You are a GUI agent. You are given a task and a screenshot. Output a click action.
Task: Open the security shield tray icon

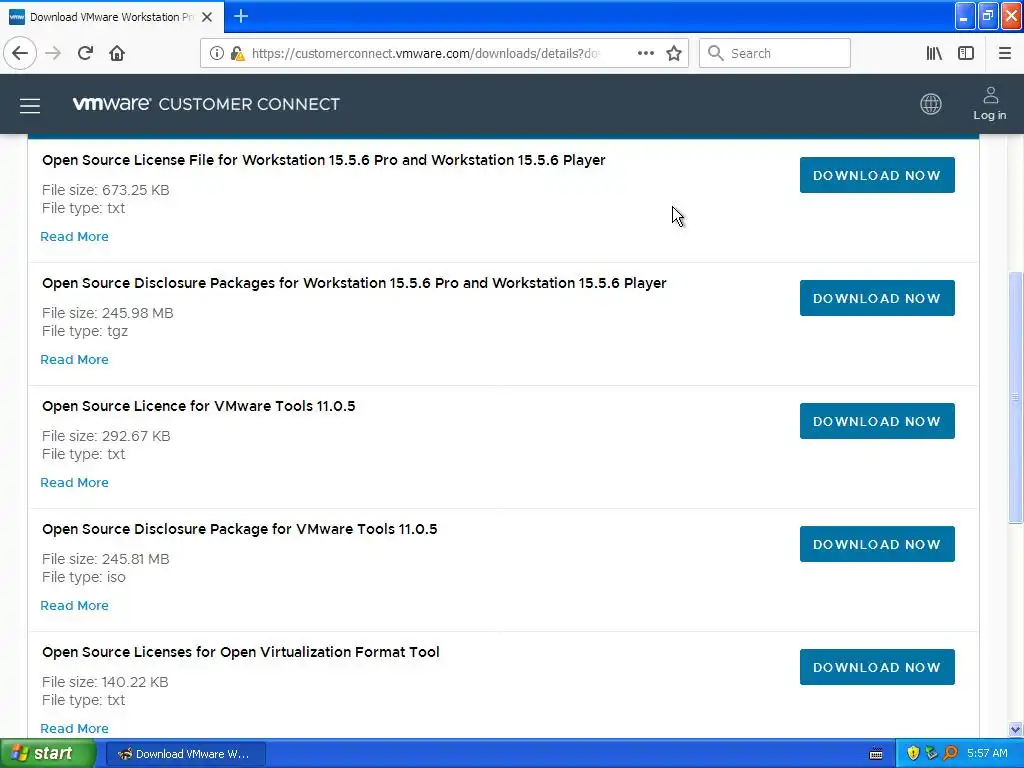click(x=913, y=754)
